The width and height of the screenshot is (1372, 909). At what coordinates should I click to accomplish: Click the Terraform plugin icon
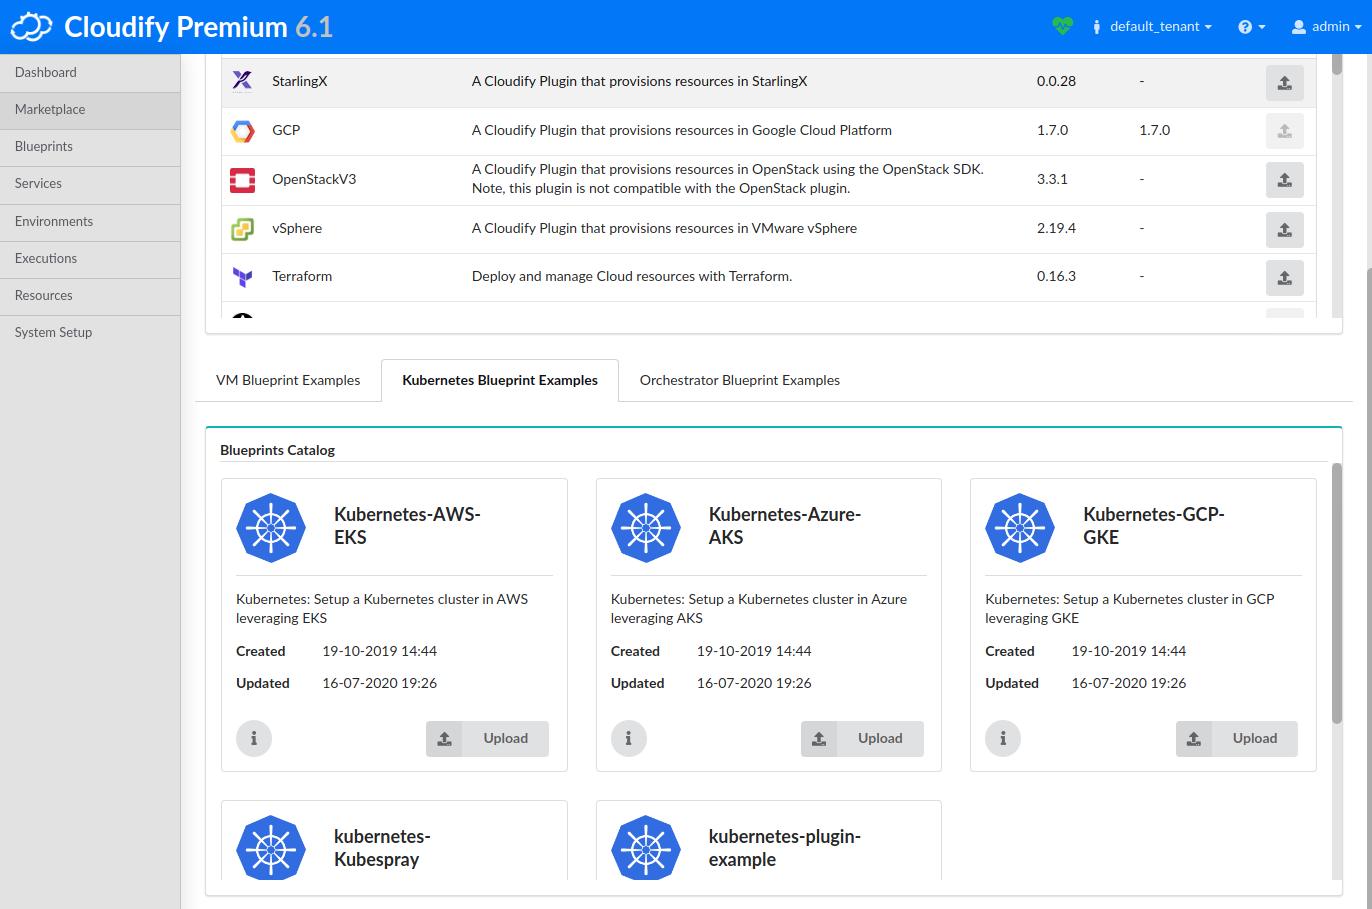[241, 277]
